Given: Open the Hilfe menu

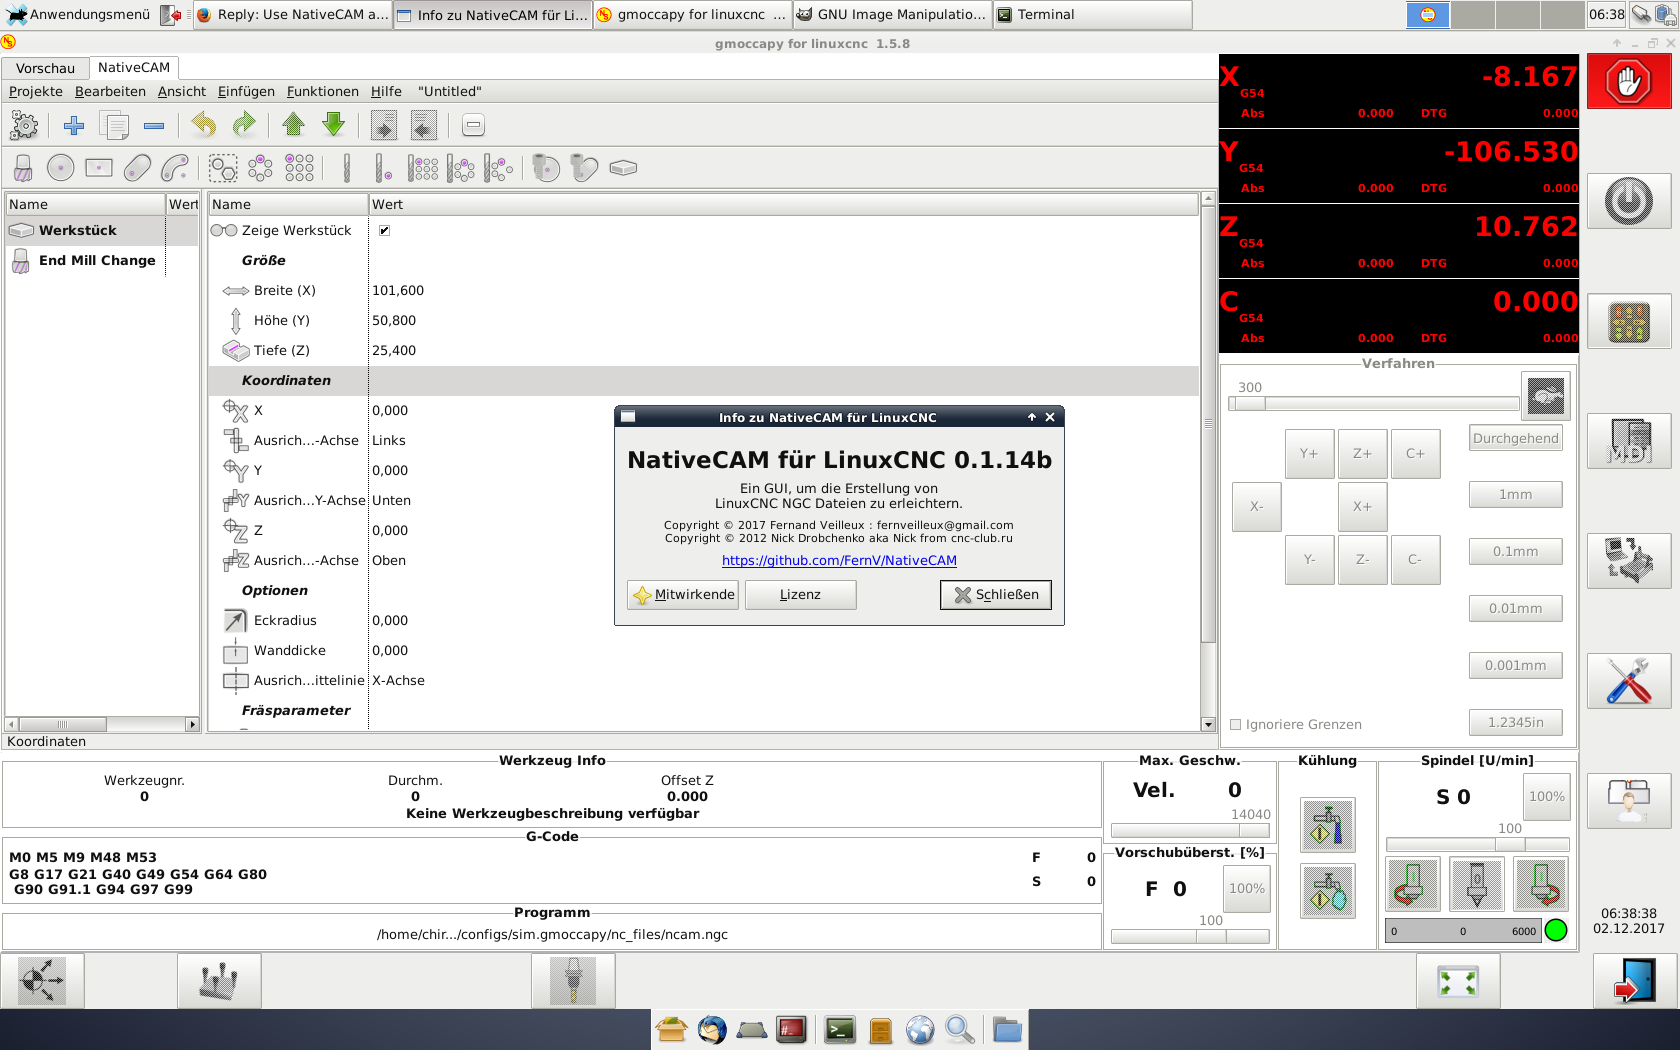Looking at the screenshot, I should click(386, 91).
